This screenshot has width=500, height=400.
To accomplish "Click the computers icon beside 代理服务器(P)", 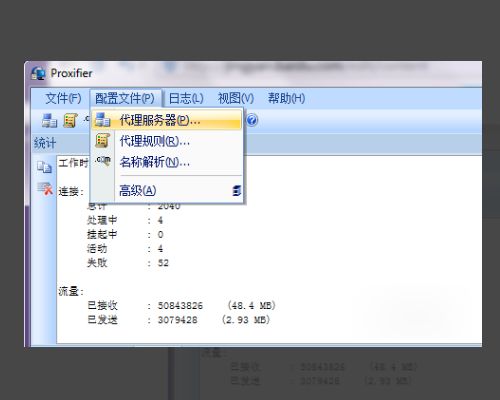I will (102, 120).
